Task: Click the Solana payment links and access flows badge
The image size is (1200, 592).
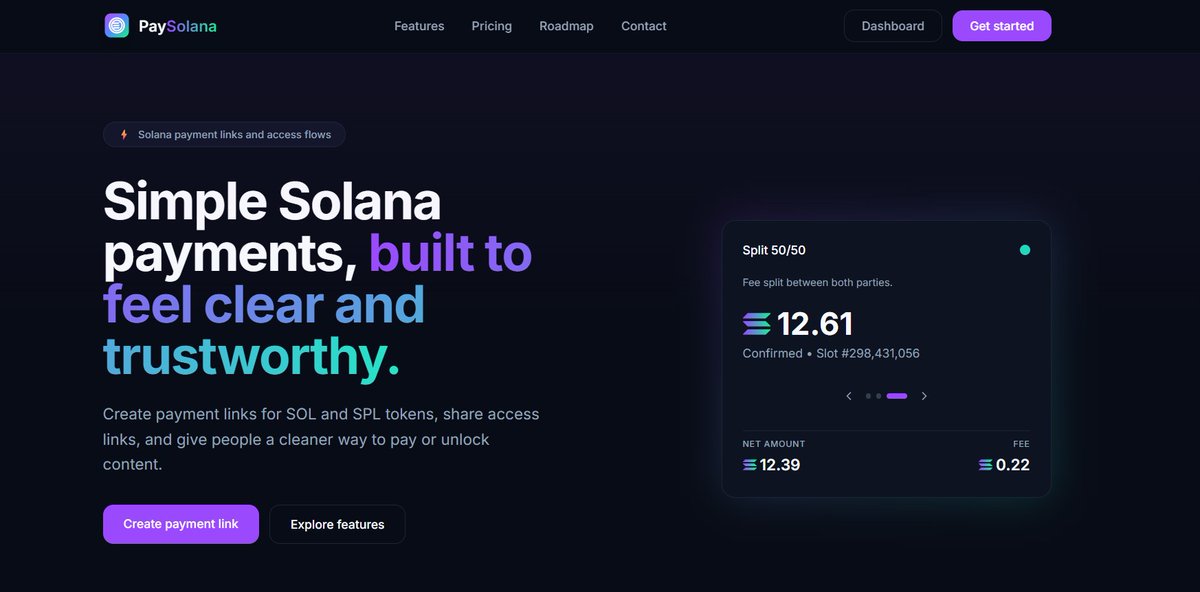Action: tap(223, 133)
